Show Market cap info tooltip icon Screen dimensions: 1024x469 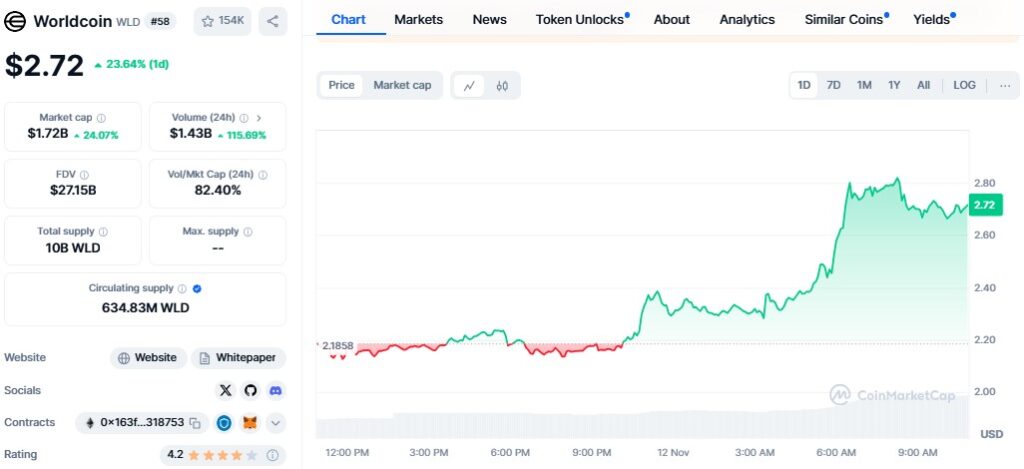[101, 118]
